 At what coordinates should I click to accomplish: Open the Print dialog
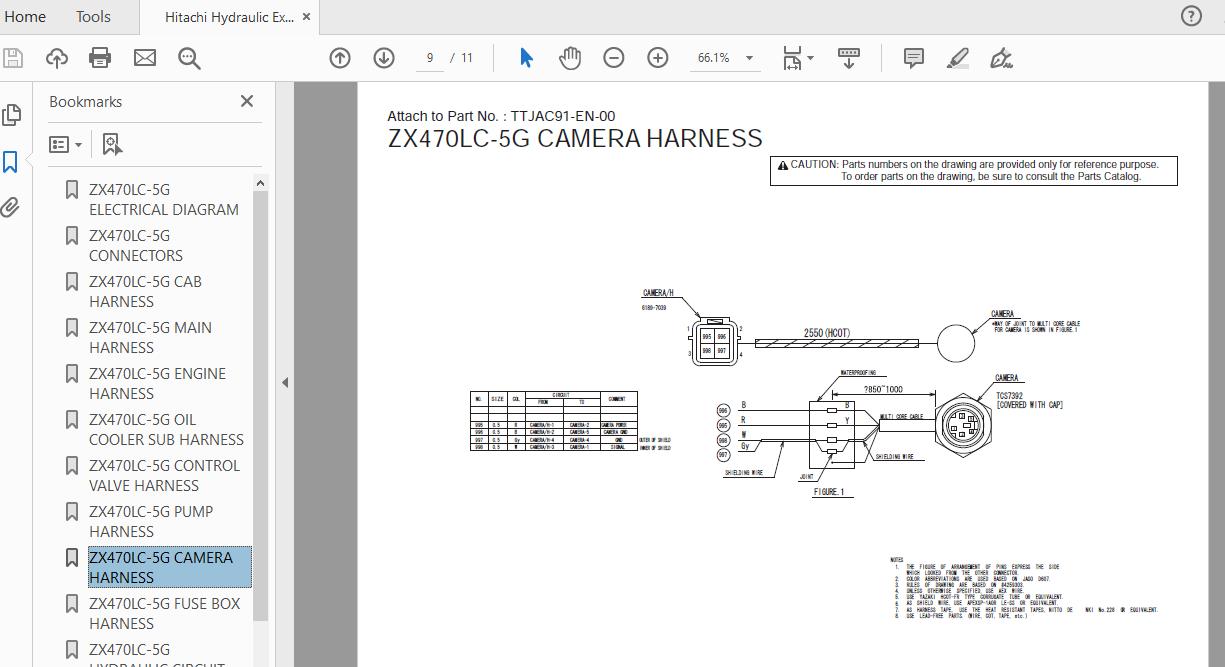(x=99, y=57)
